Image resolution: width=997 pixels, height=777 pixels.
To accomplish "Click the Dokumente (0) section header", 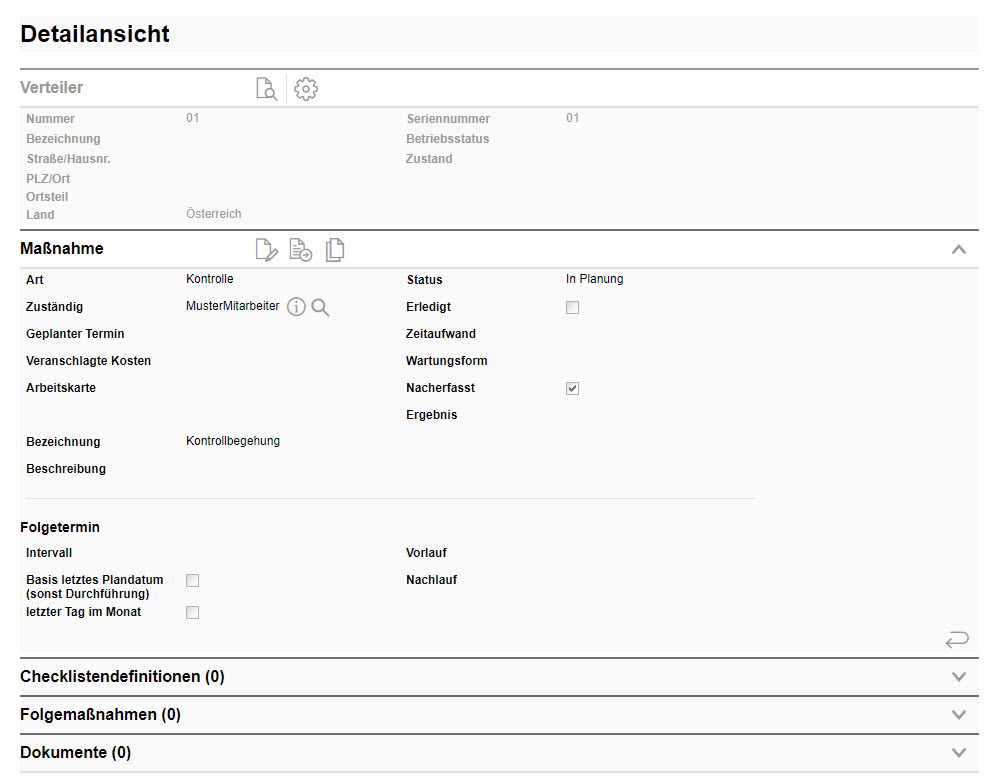I will point(76,753).
